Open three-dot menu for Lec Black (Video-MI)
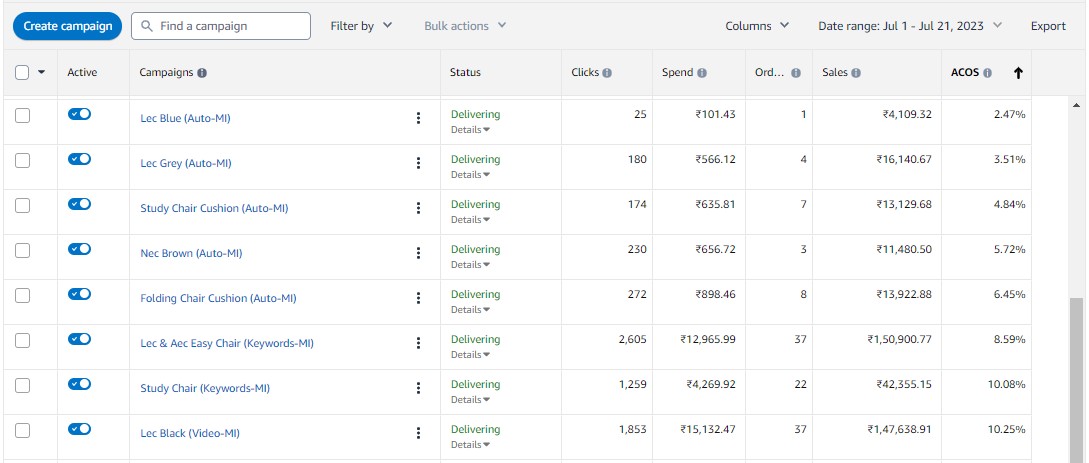This screenshot has height=463, width=1089. pyautogui.click(x=418, y=433)
